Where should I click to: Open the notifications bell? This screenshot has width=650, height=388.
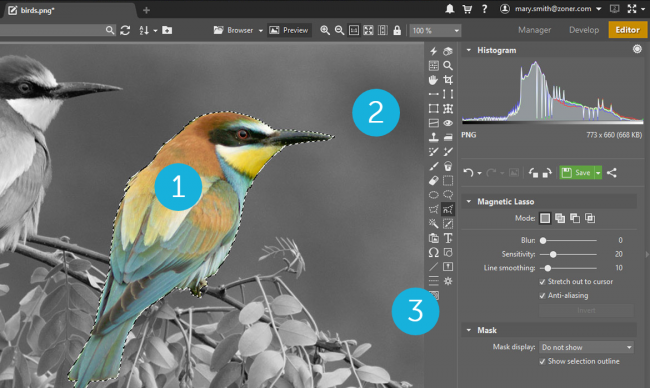tap(449, 9)
